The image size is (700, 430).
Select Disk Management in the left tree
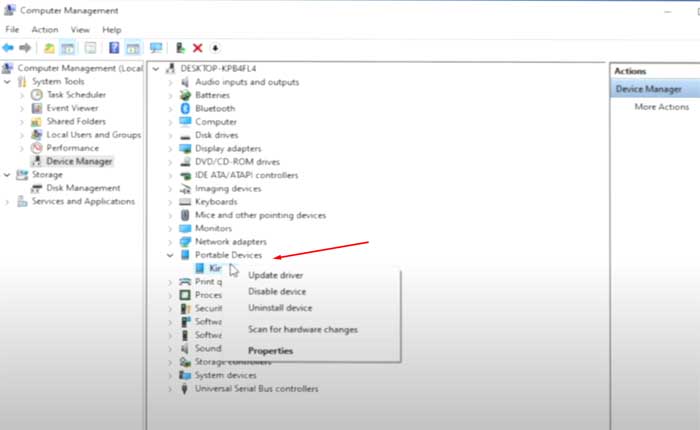point(83,188)
